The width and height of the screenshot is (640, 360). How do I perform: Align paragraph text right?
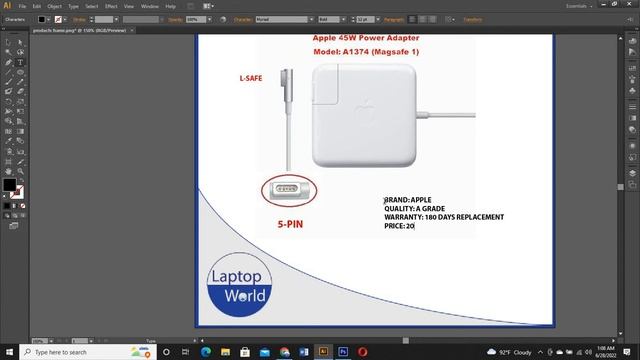click(433, 19)
